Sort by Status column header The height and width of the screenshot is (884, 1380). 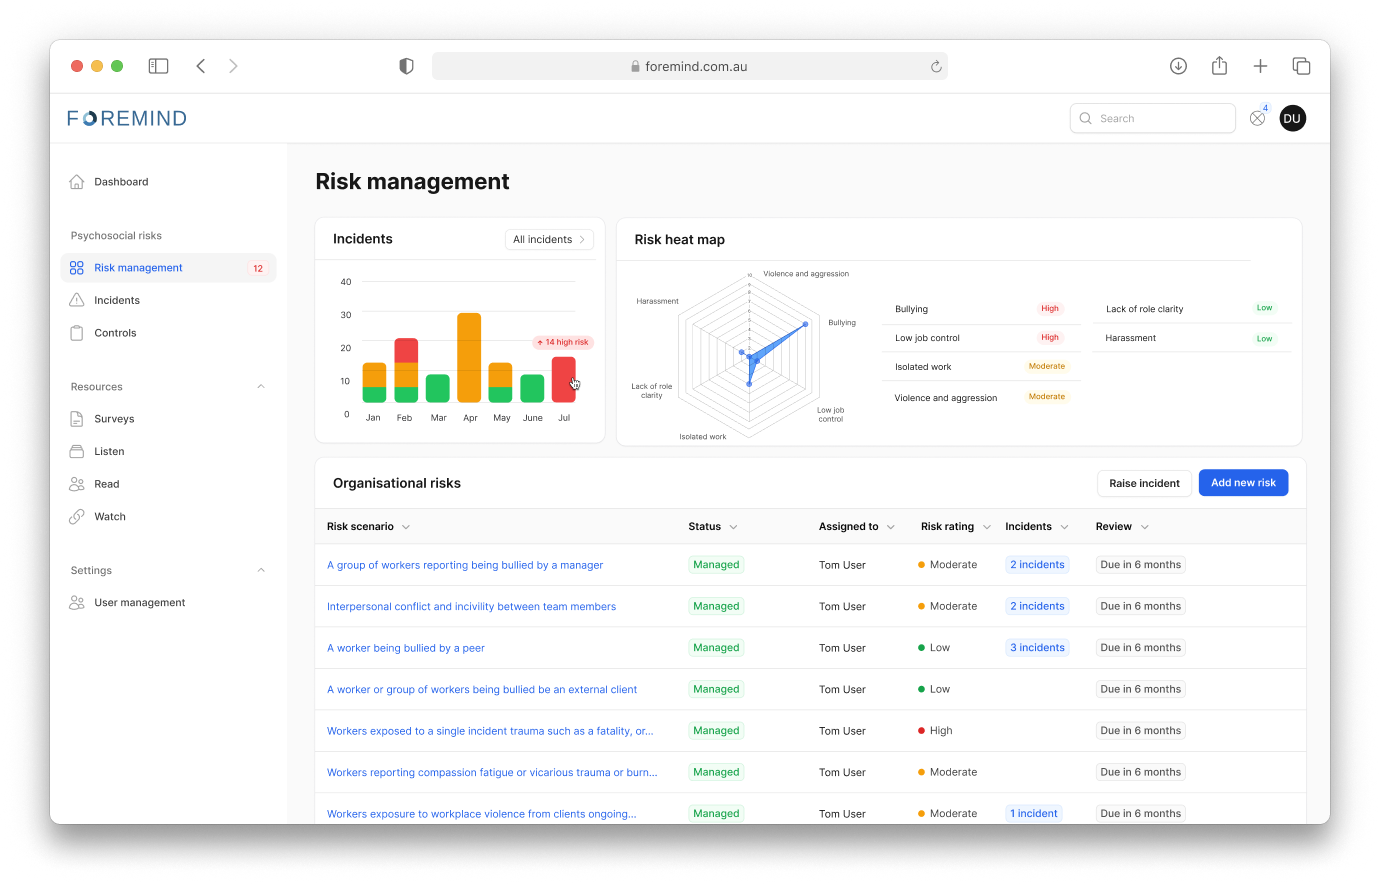pos(712,527)
